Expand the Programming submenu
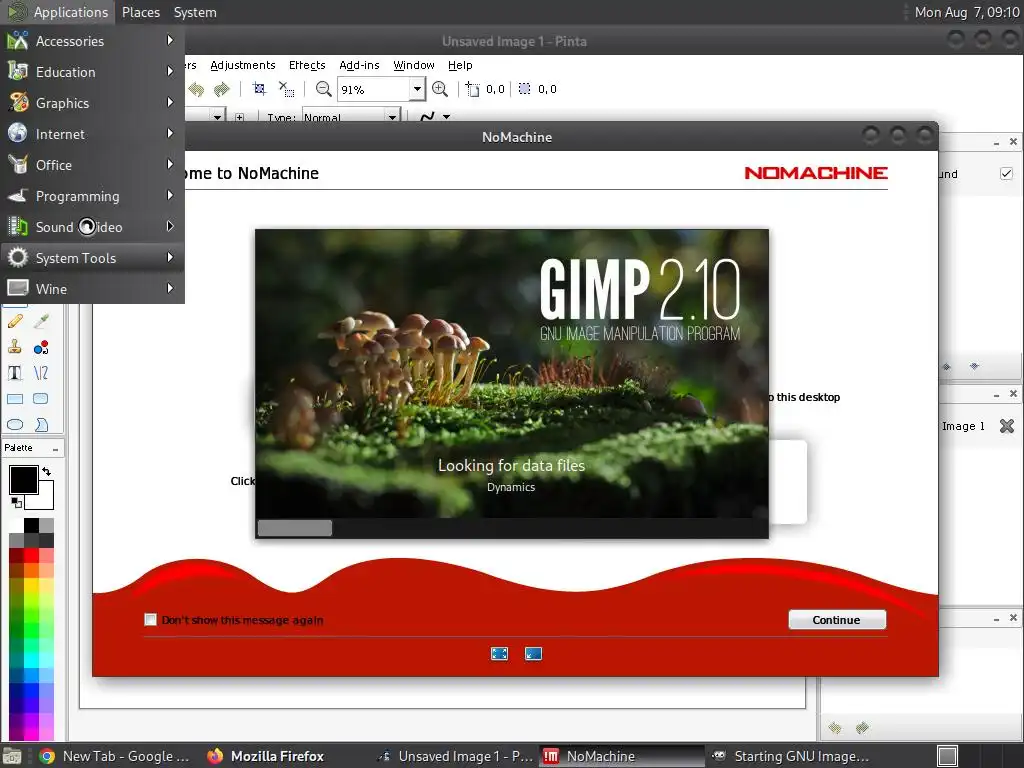 [x=92, y=196]
